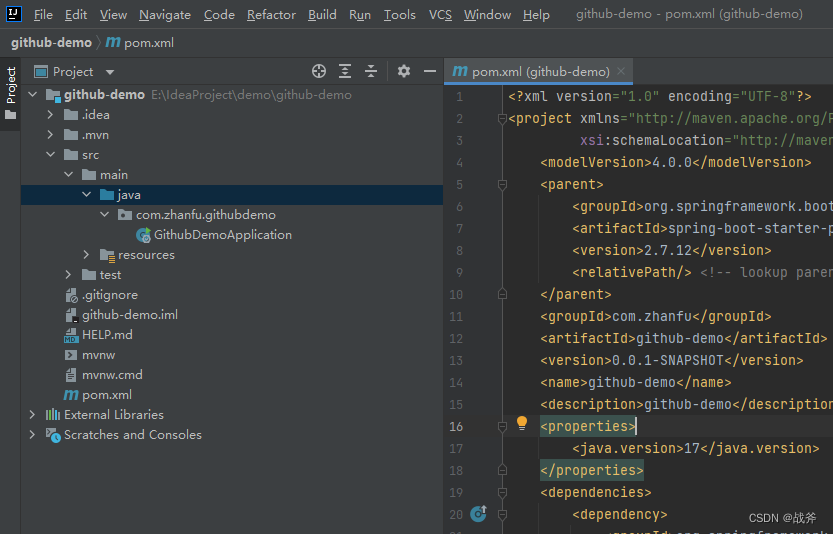Click the Expand All icon in Project panel
This screenshot has width=833, height=534.
click(x=345, y=71)
